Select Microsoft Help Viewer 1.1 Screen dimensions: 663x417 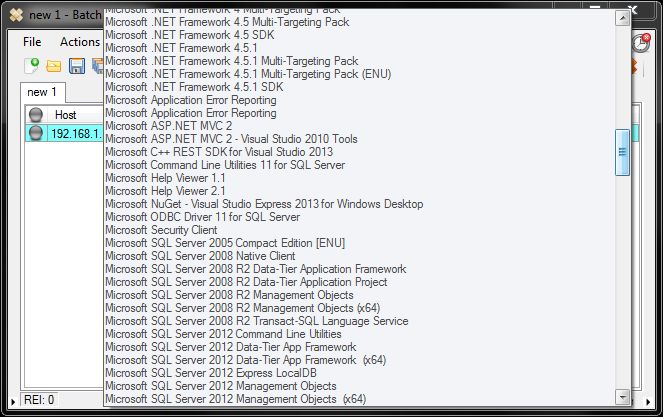(165, 178)
